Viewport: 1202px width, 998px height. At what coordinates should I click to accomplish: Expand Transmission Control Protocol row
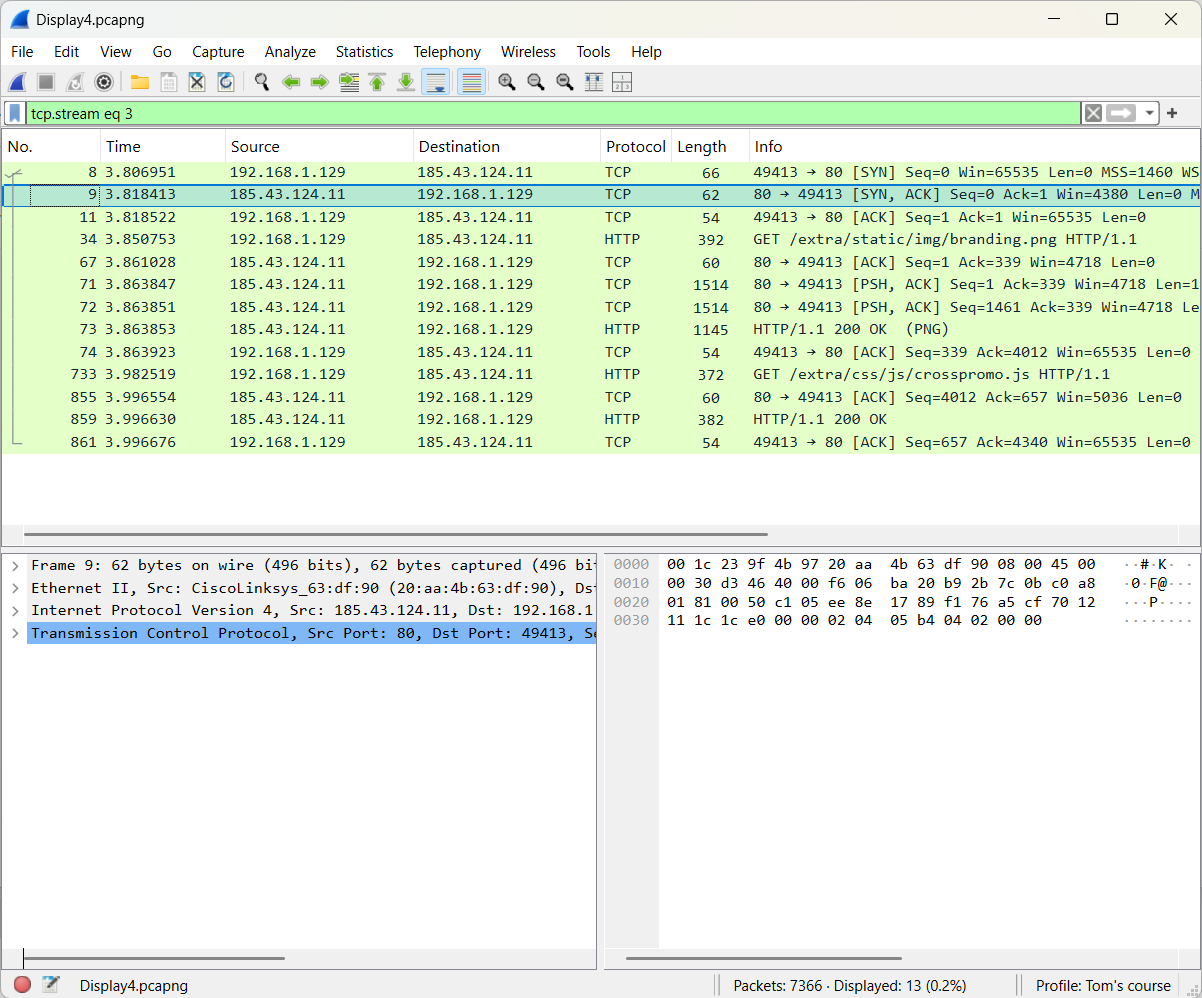15,633
